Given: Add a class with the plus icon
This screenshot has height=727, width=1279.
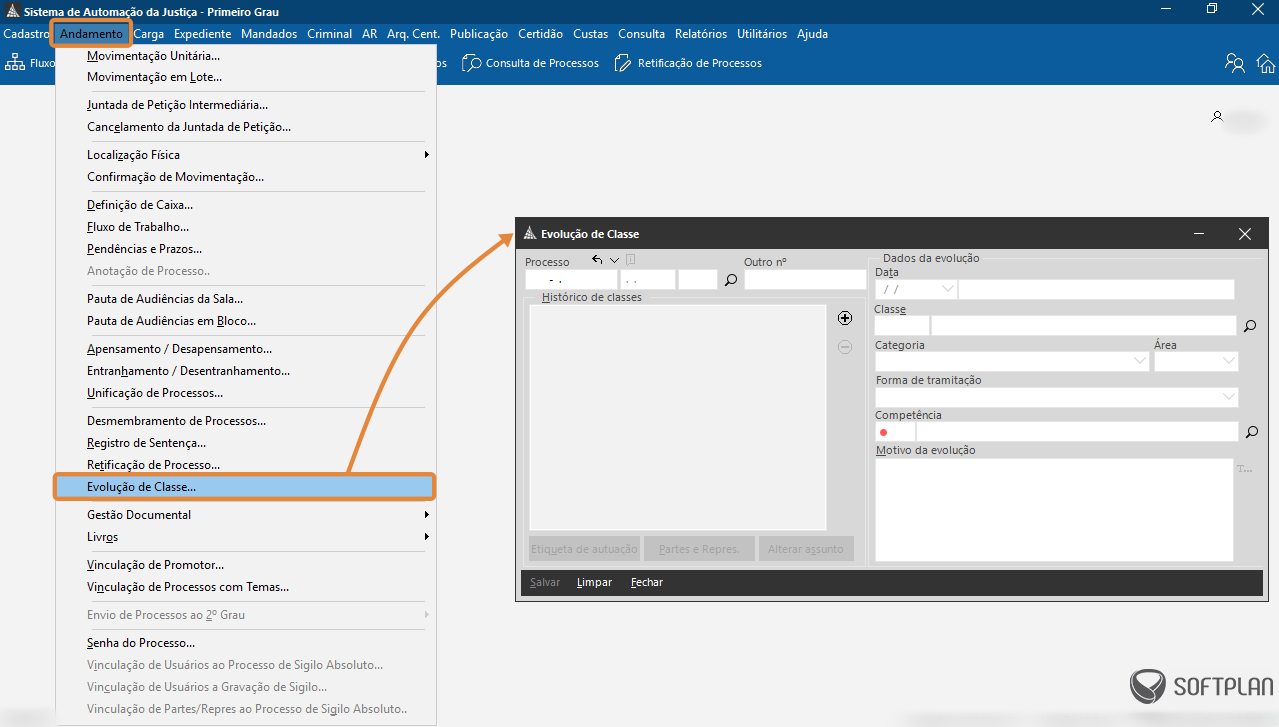Looking at the screenshot, I should tap(845, 318).
